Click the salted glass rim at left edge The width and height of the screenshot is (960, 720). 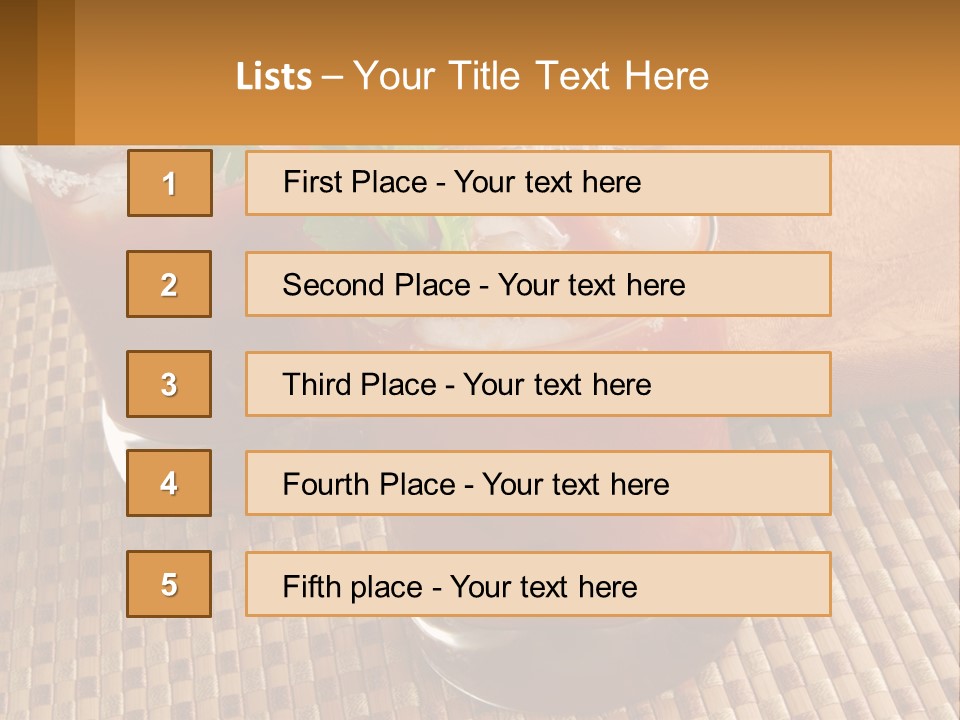point(60,180)
